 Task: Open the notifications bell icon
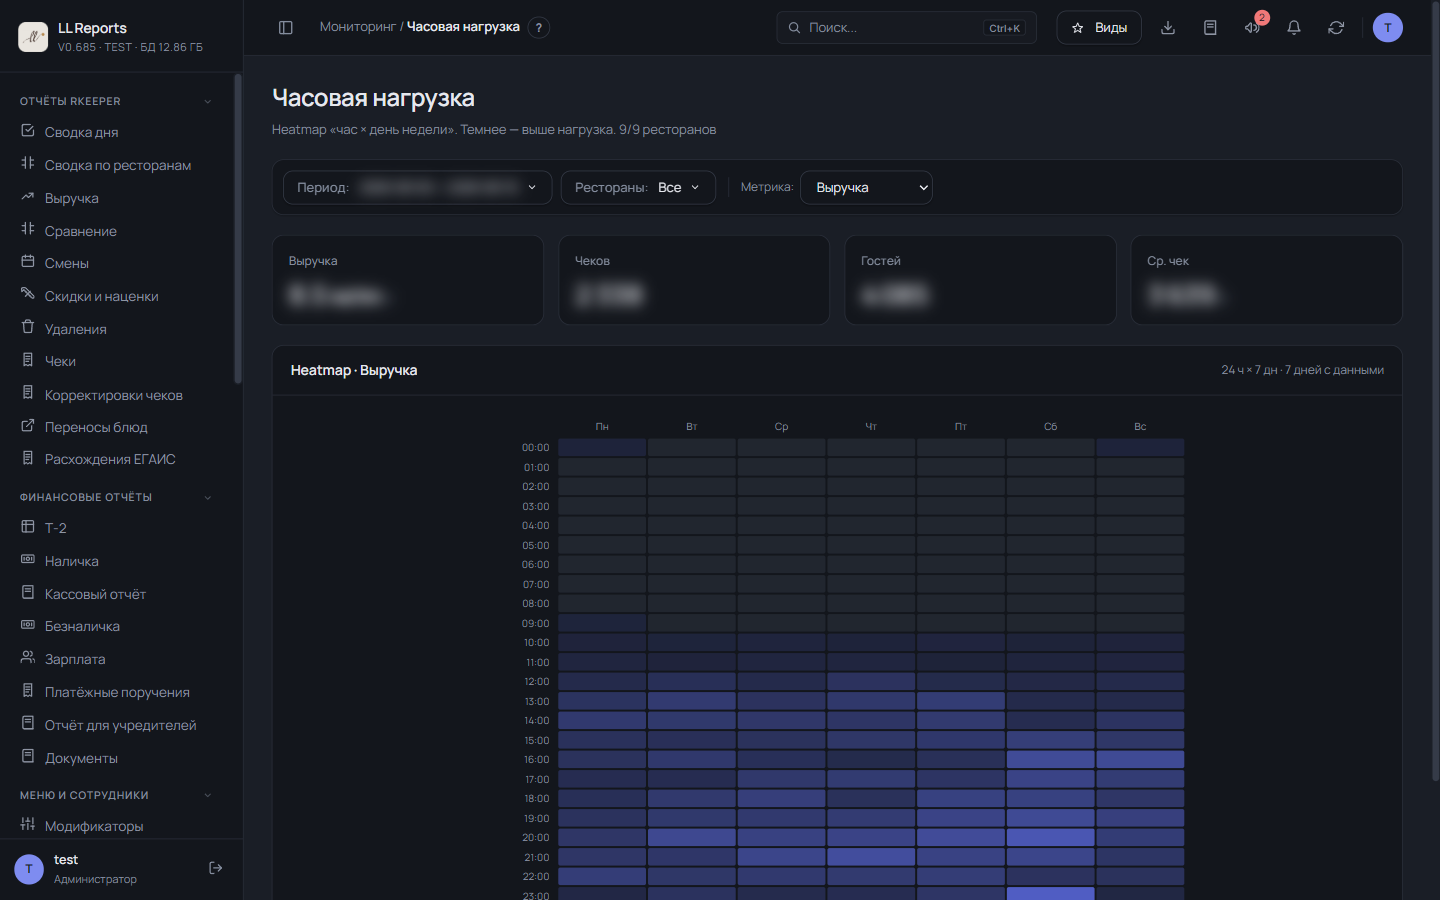pos(1294,28)
